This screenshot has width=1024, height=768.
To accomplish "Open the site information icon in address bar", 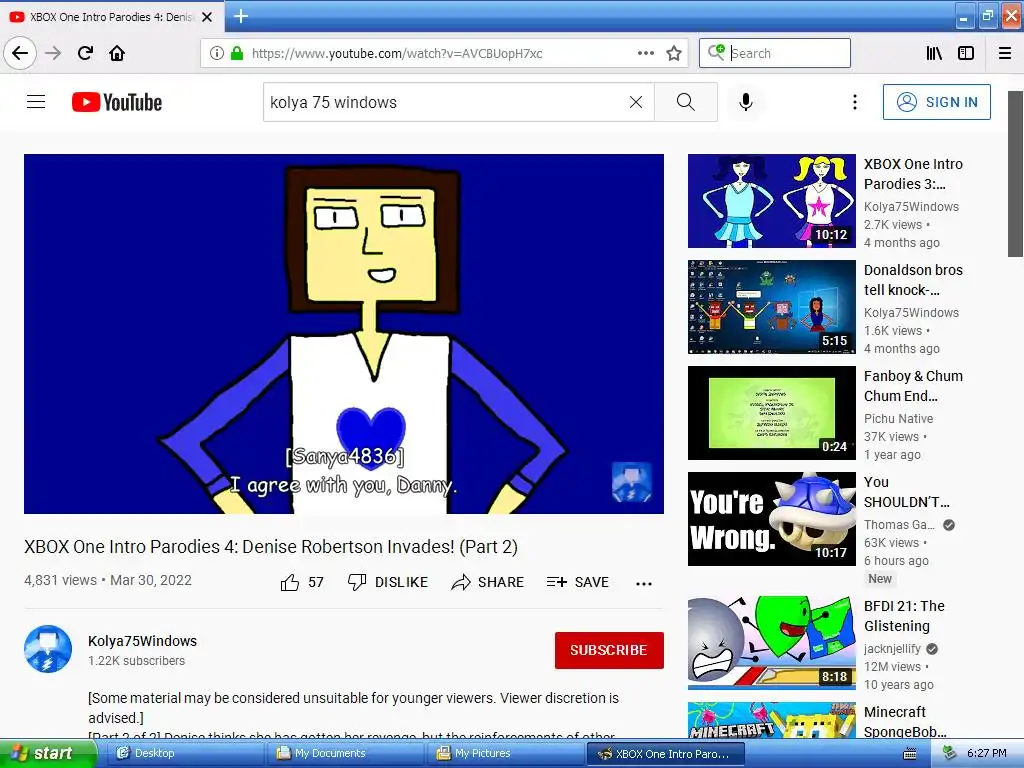I will point(217,54).
